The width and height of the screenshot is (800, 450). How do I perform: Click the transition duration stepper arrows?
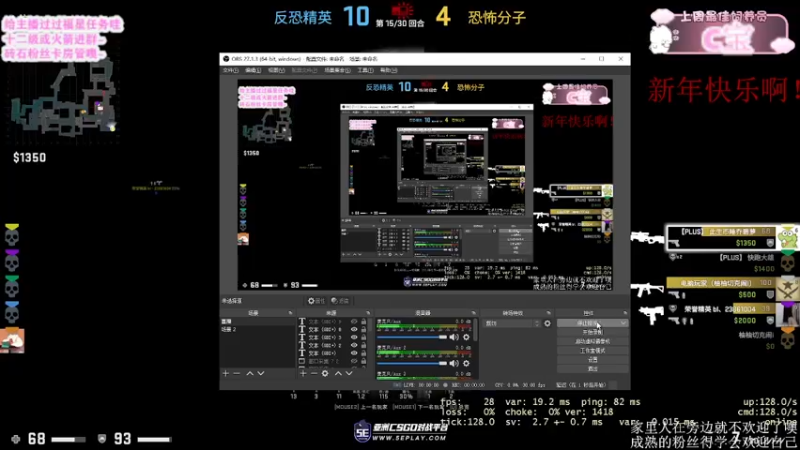coord(537,323)
